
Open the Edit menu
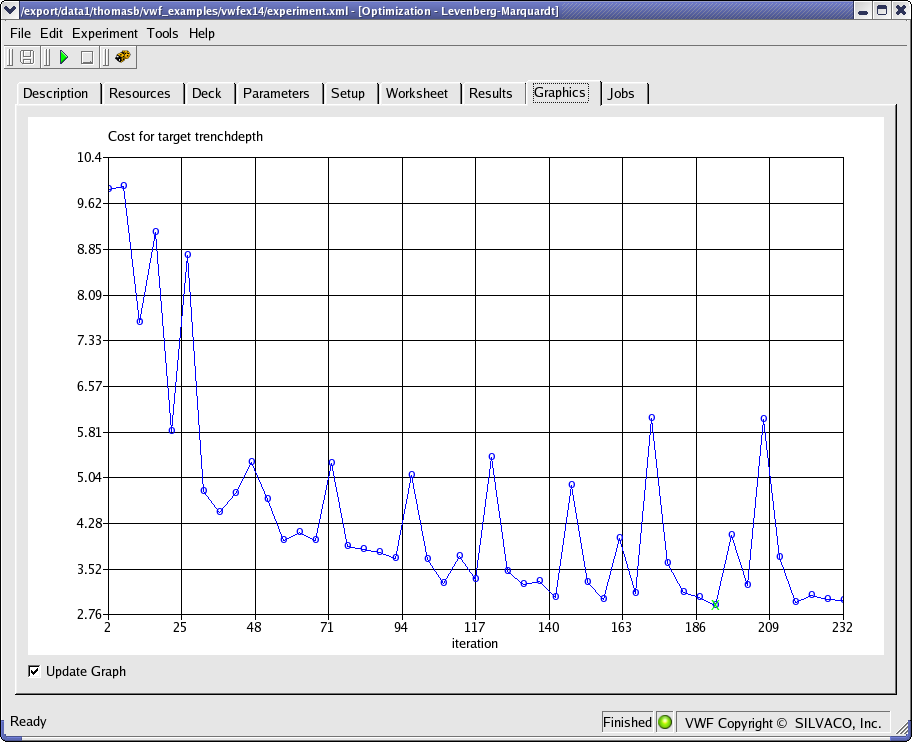51,34
